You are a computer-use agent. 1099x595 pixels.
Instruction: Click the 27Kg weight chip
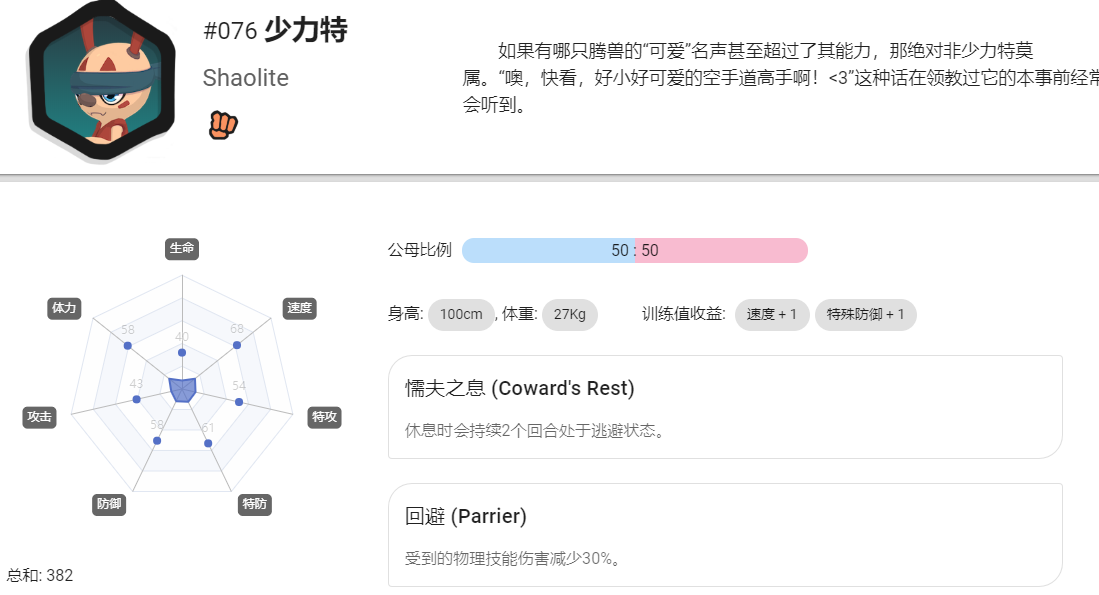(x=570, y=315)
